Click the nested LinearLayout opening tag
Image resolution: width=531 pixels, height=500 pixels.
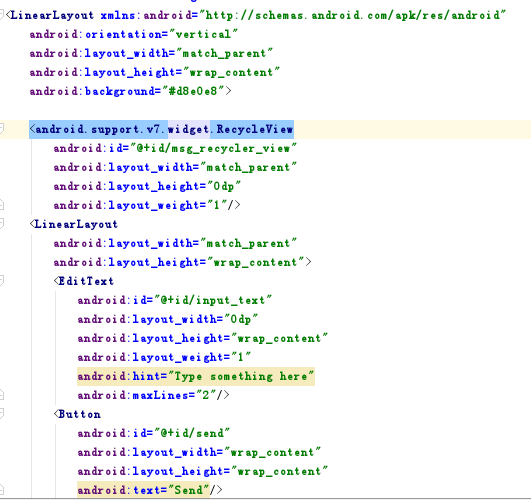[73, 224]
